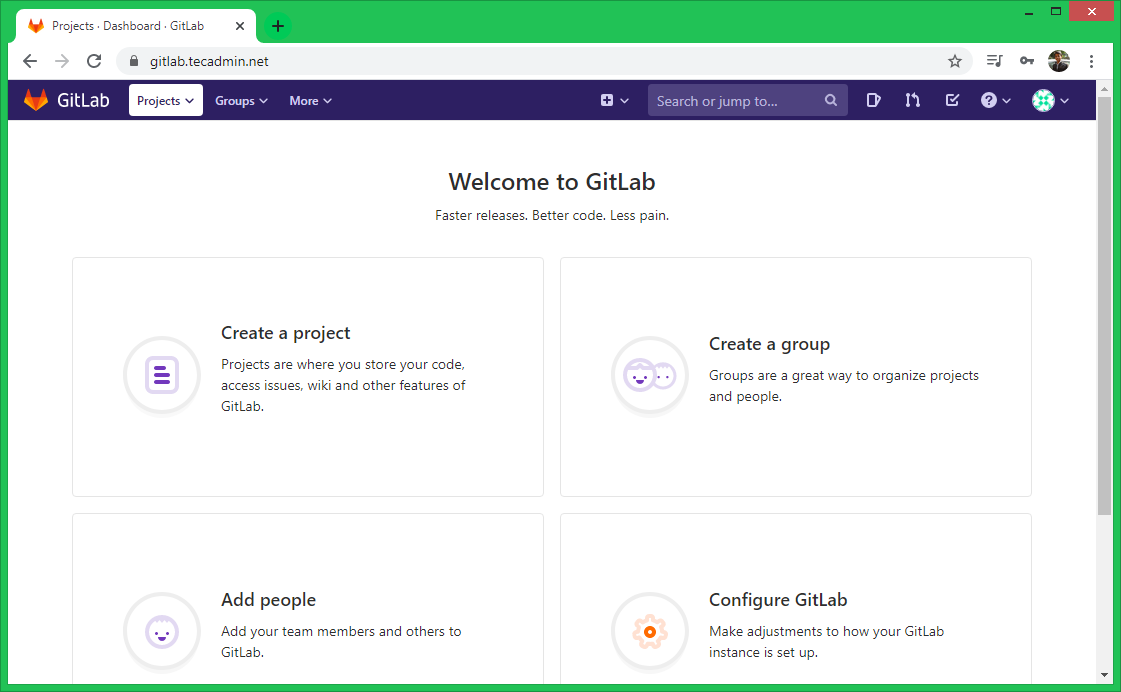Expand the user avatar chevron
This screenshot has height=692, width=1121.
(1065, 101)
